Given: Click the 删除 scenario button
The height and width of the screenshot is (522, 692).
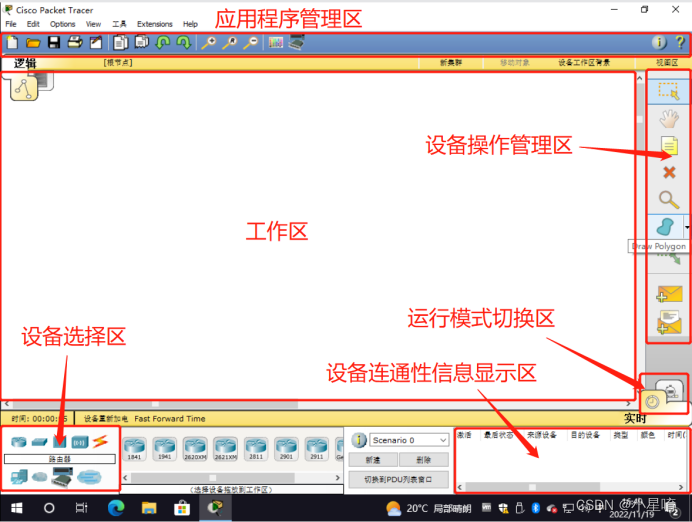Looking at the screenshot, I should click(424, 460).
